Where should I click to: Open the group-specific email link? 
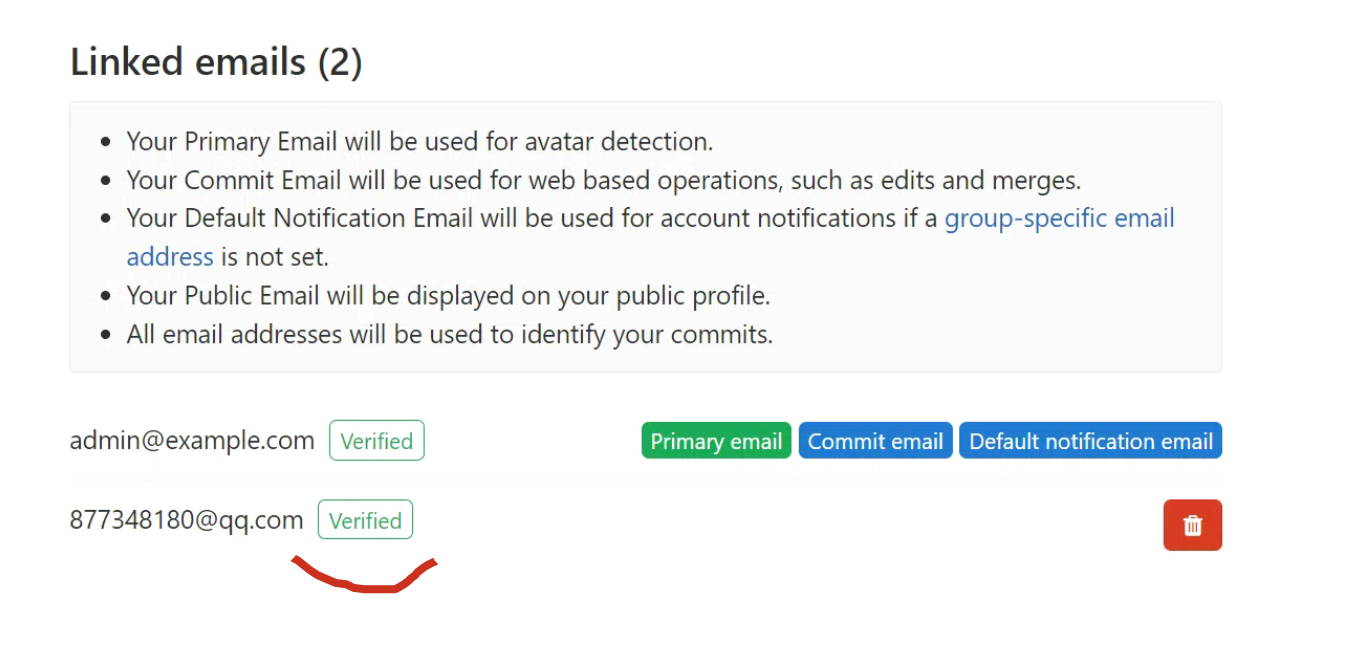1059,218
